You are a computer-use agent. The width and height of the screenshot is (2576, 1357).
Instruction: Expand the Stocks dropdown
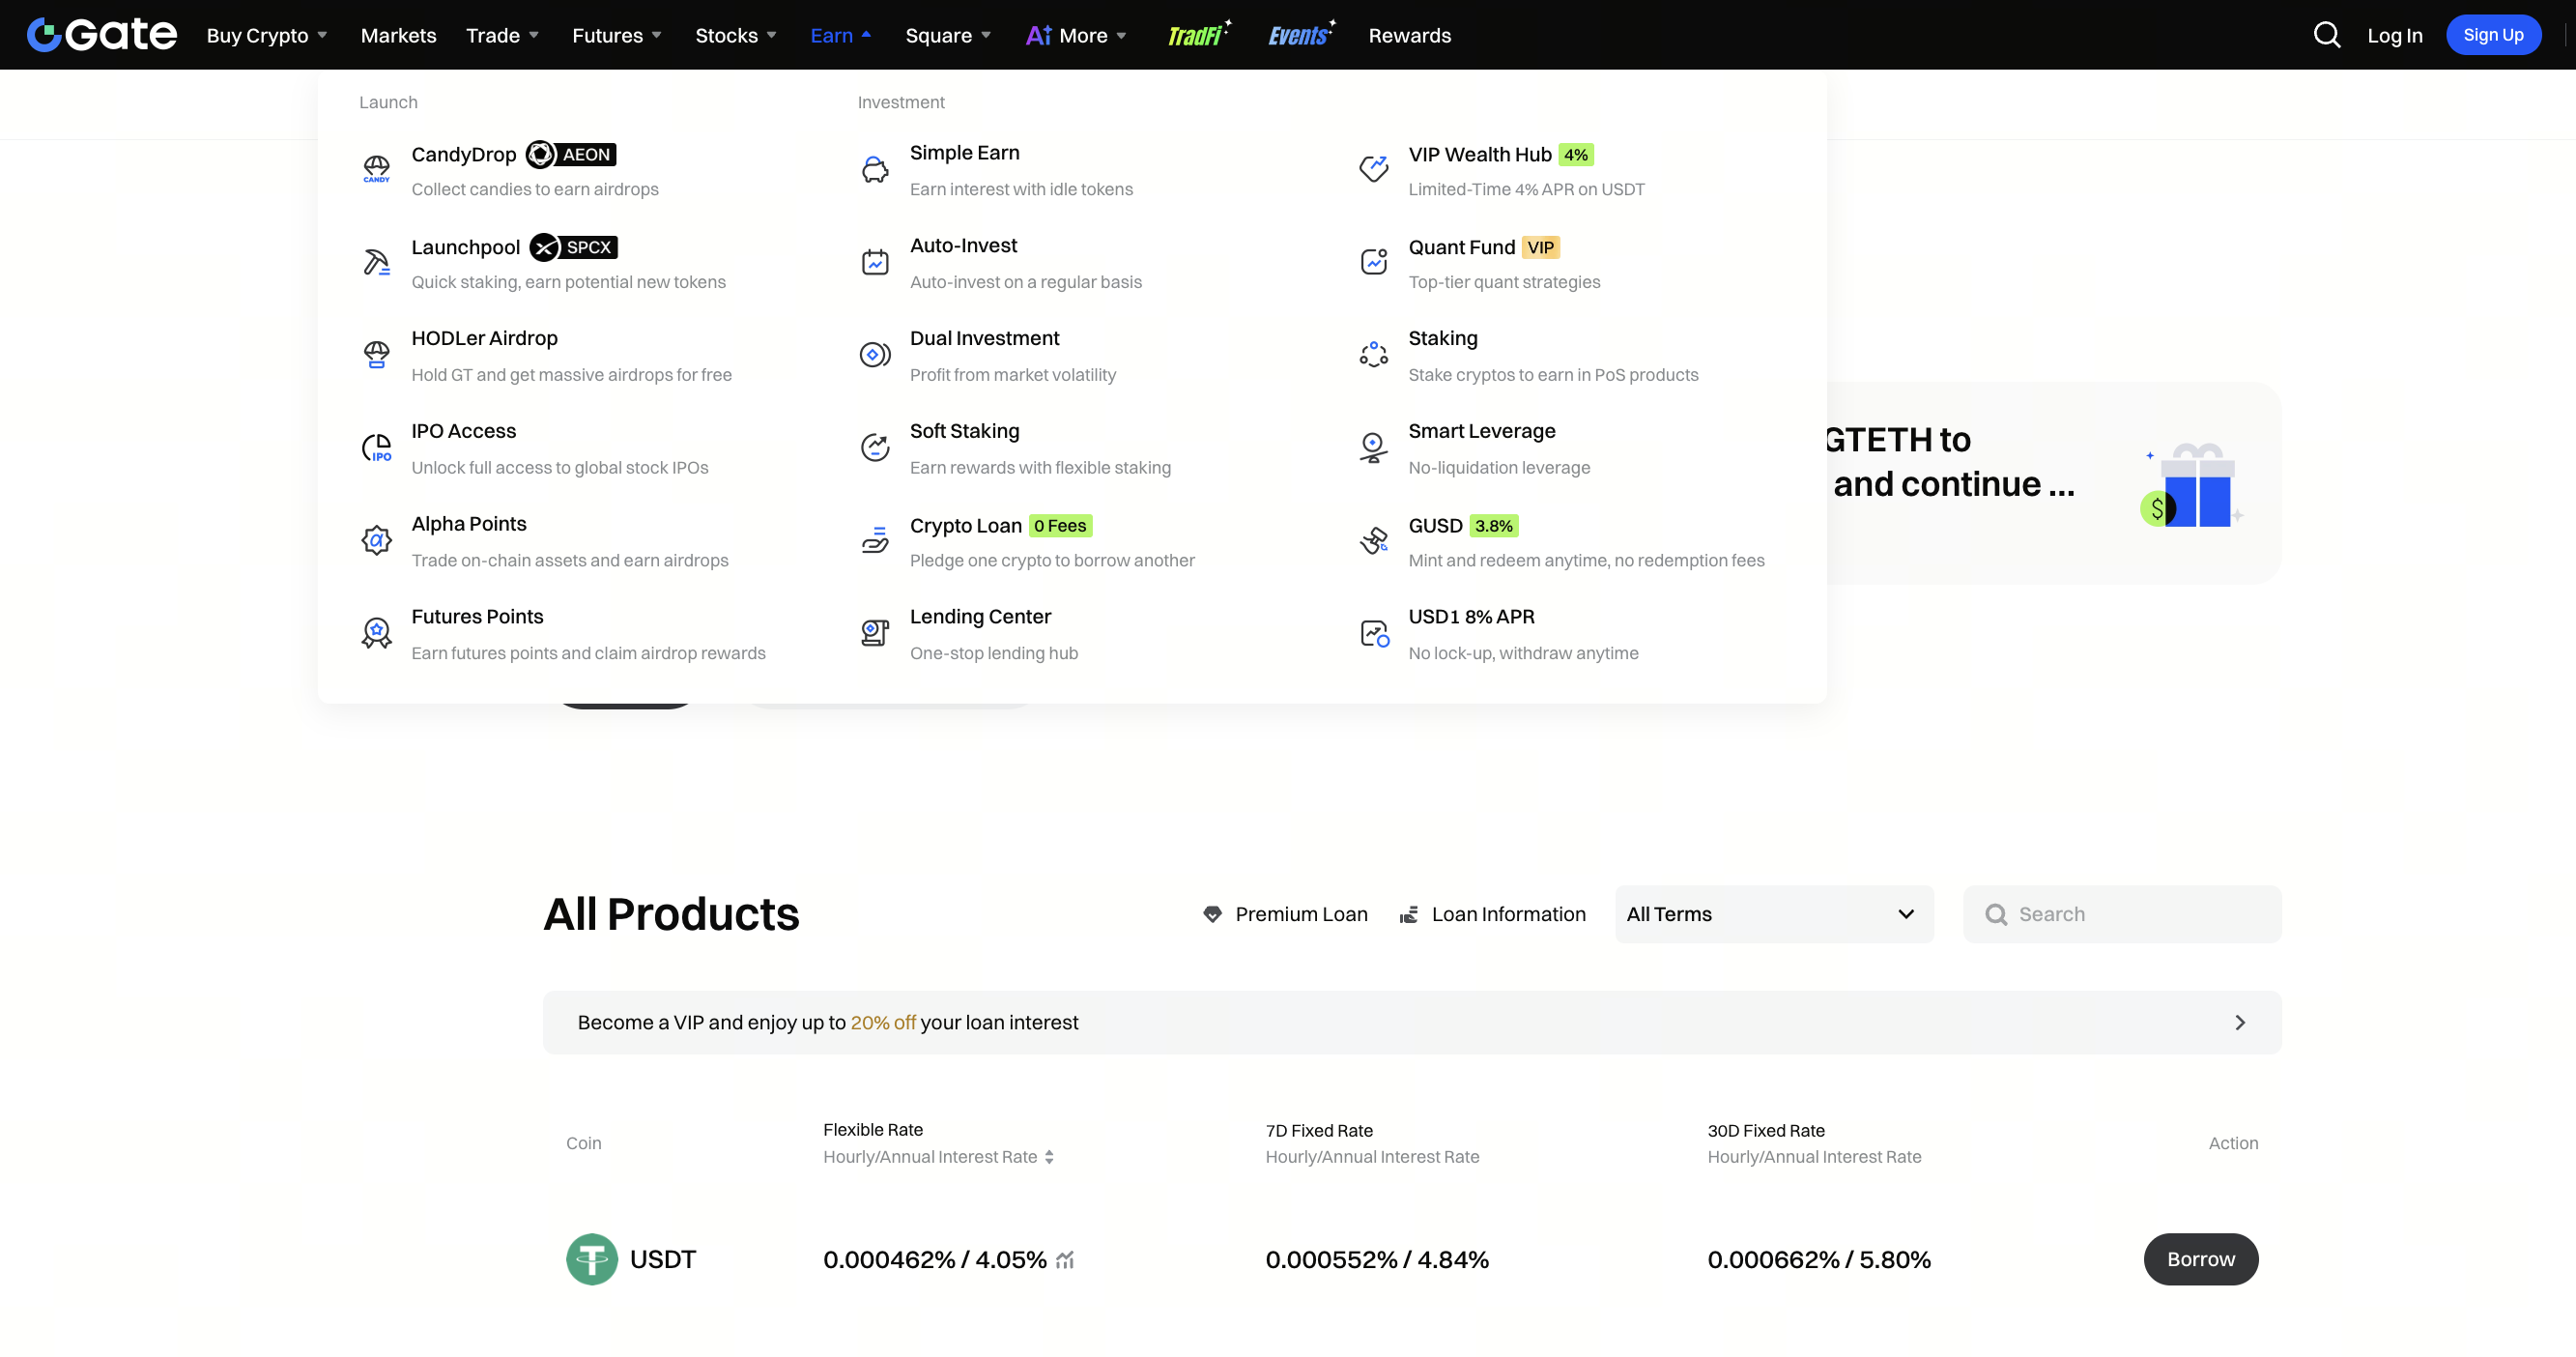click(x=736, y=35)
